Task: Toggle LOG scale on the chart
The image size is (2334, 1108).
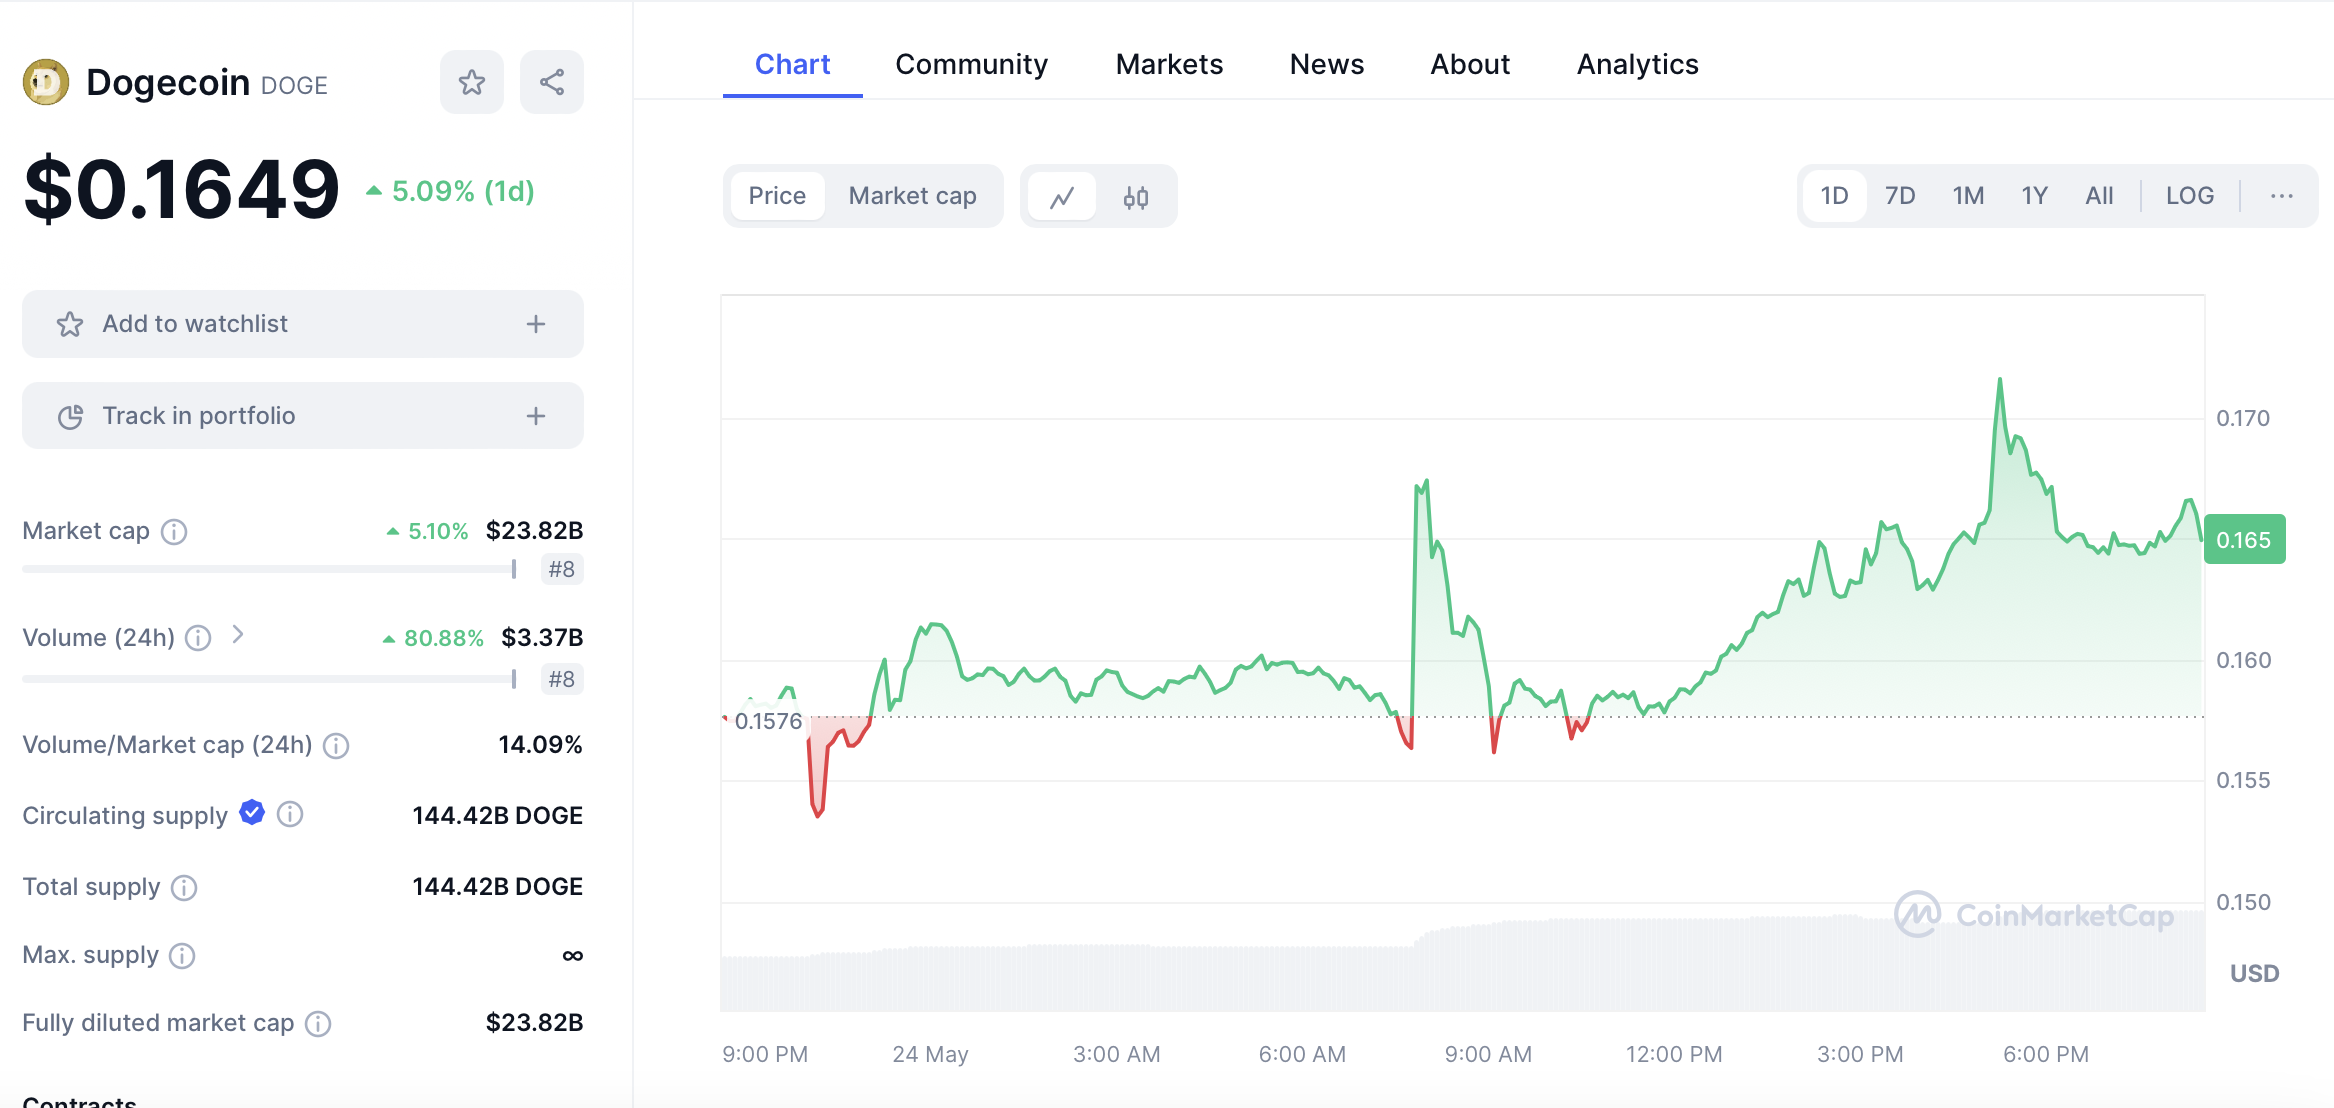Action: [x=2189, y=196]
